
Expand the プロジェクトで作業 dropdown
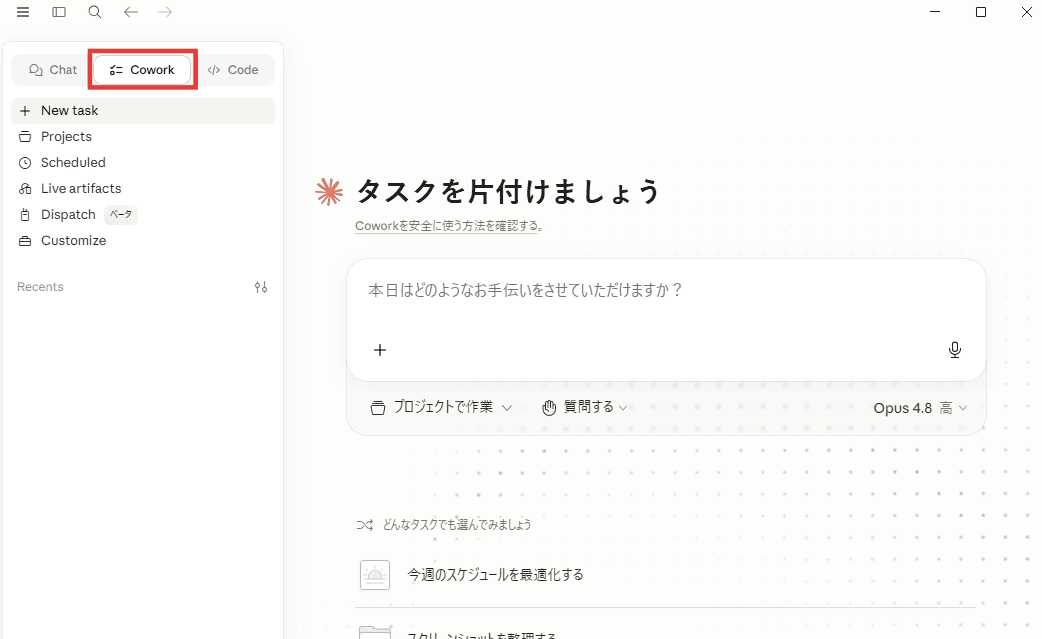click(x=441, y=407)
